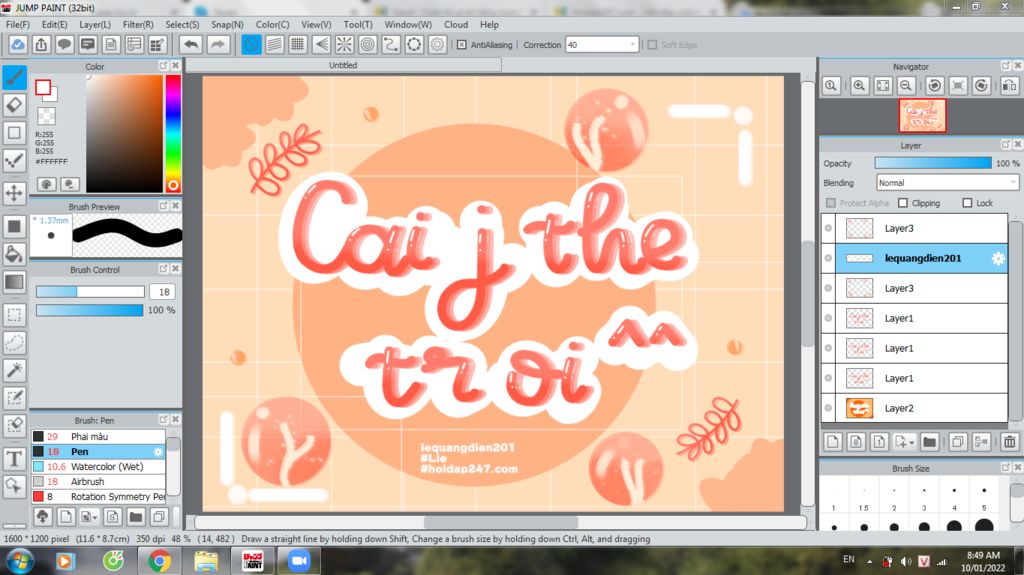Select the Eraser tool

pos(14,105)
